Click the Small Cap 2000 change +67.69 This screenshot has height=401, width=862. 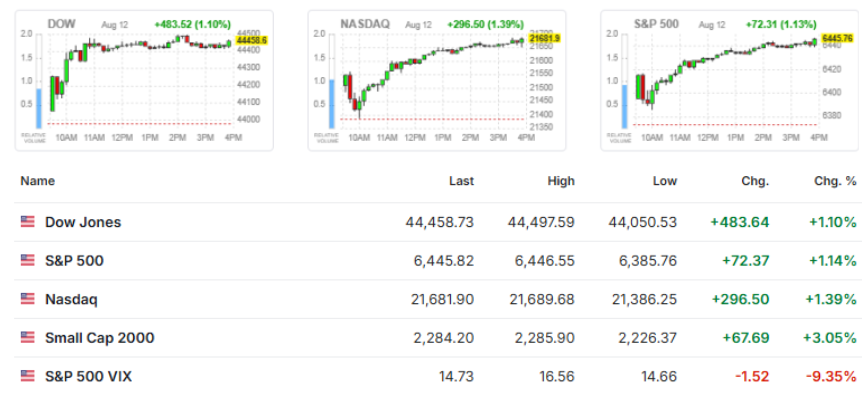[745, 338]
